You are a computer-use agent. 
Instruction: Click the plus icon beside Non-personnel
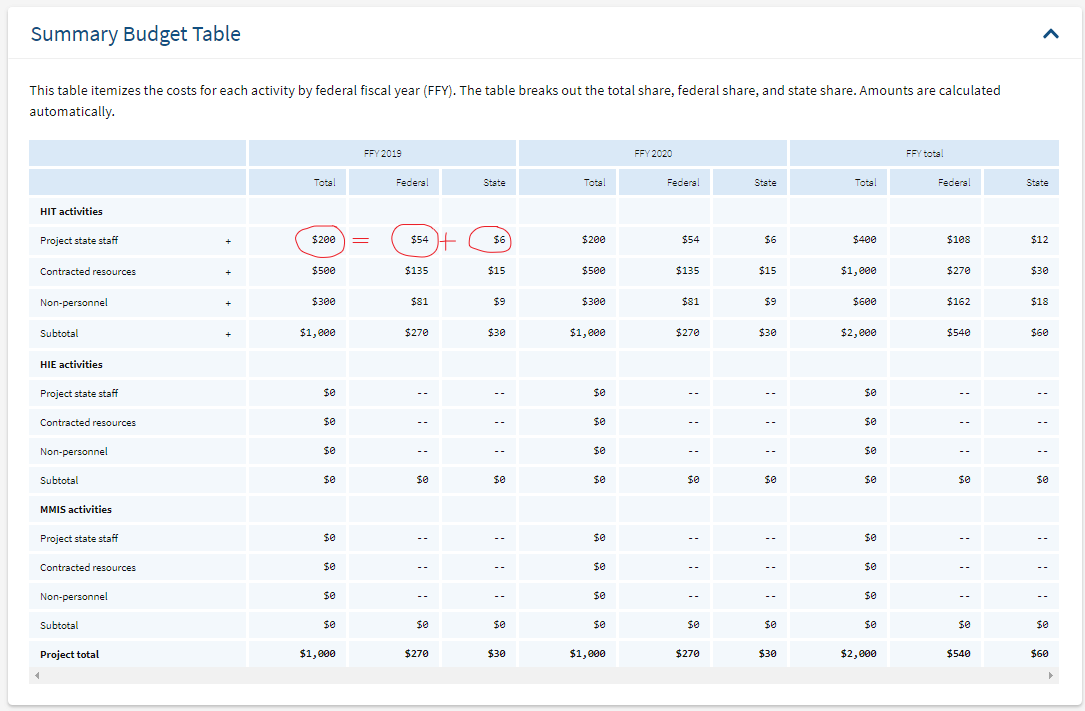click(228, 302)
